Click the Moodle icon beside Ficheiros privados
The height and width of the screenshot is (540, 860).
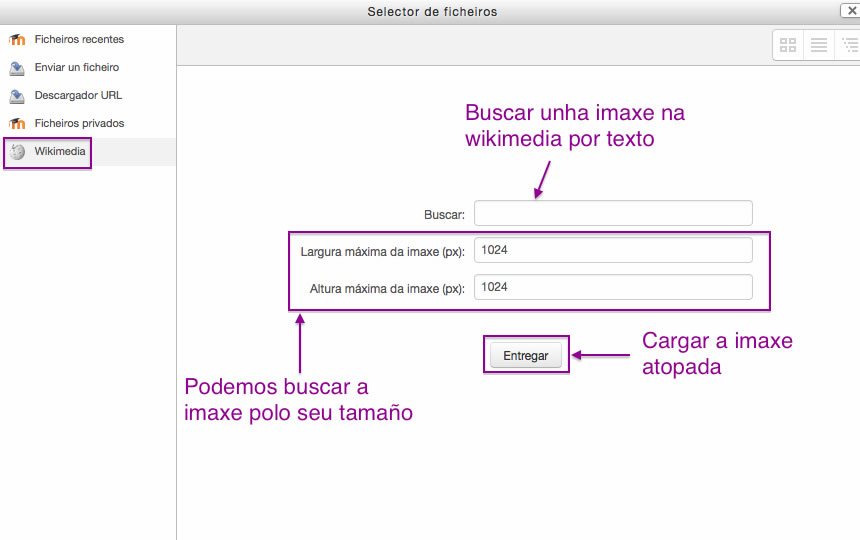(17, 123)
